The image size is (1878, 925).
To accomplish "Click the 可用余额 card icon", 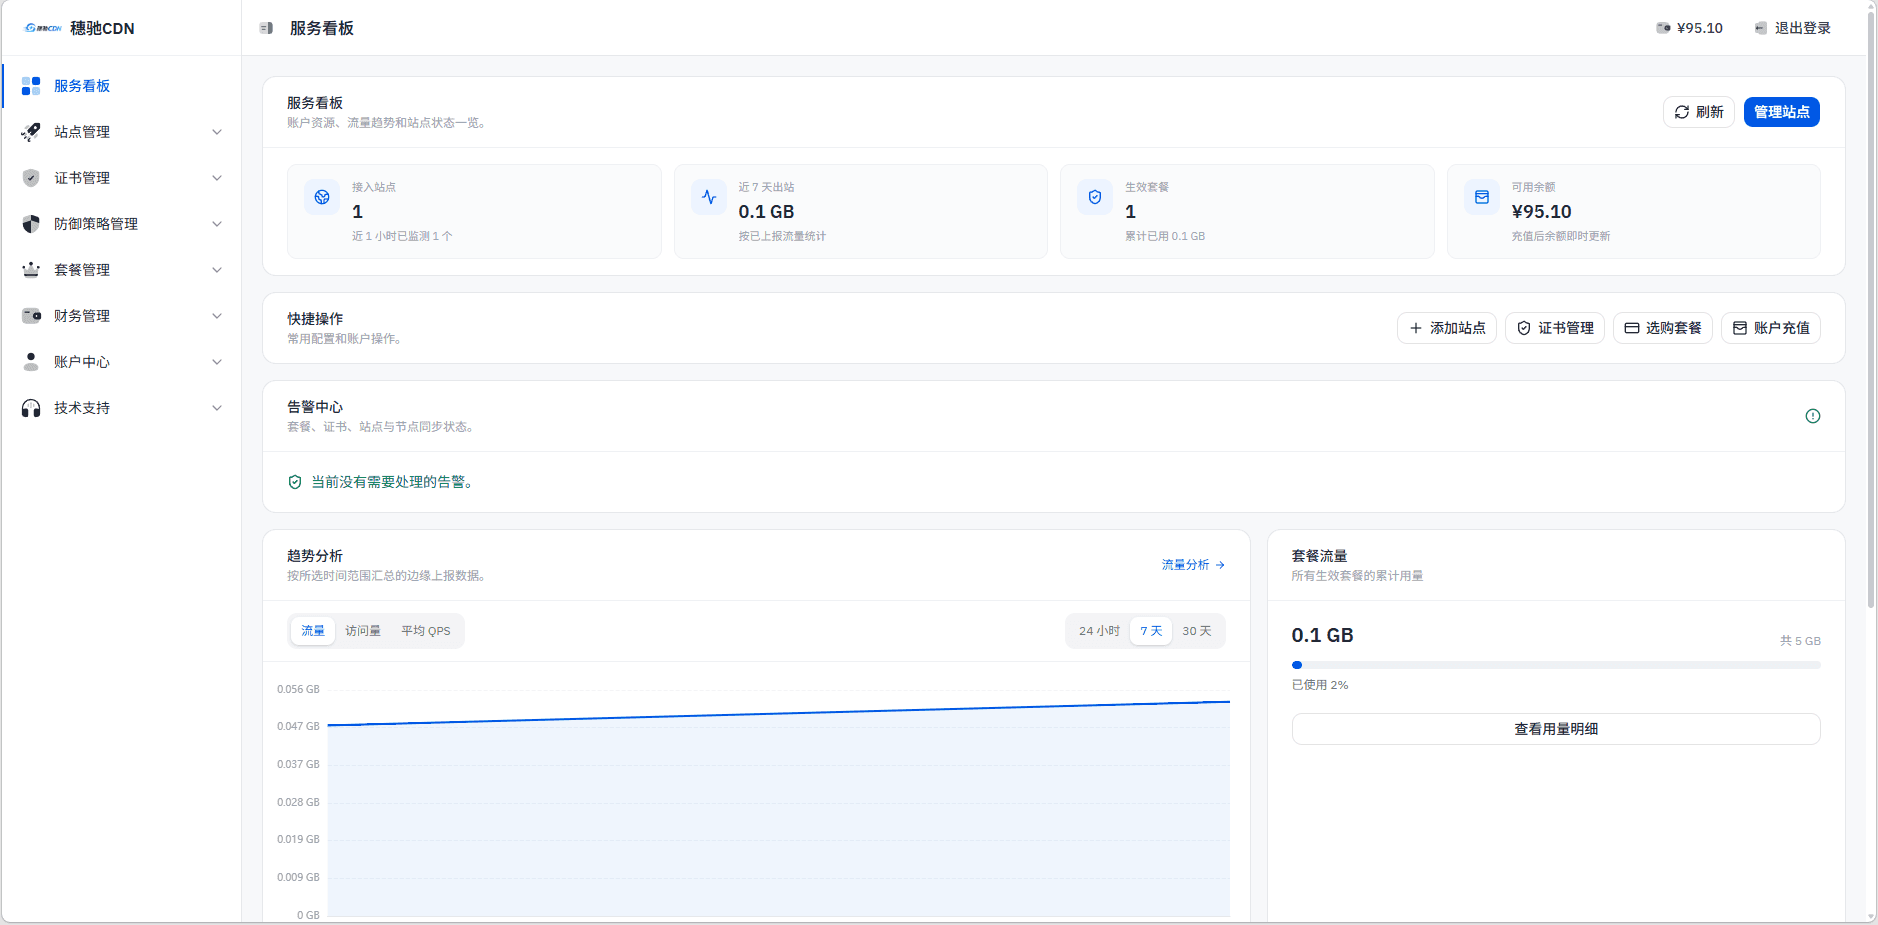I will pos(1482,197).
